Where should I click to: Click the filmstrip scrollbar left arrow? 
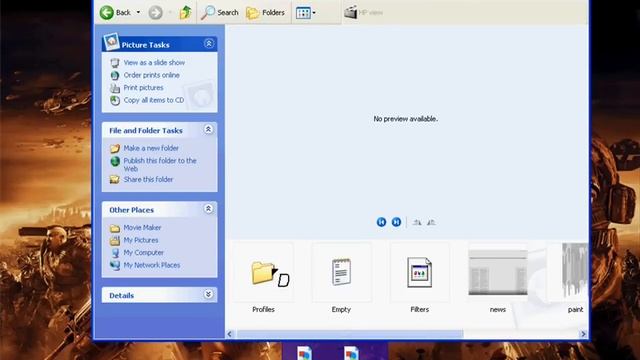point(230,334)
